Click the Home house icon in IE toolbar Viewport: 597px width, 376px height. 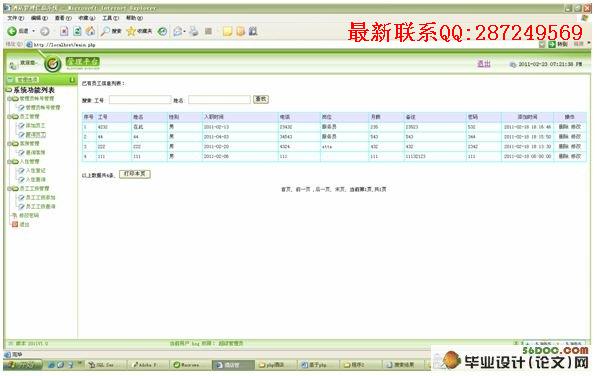click(x=90, y=31)
